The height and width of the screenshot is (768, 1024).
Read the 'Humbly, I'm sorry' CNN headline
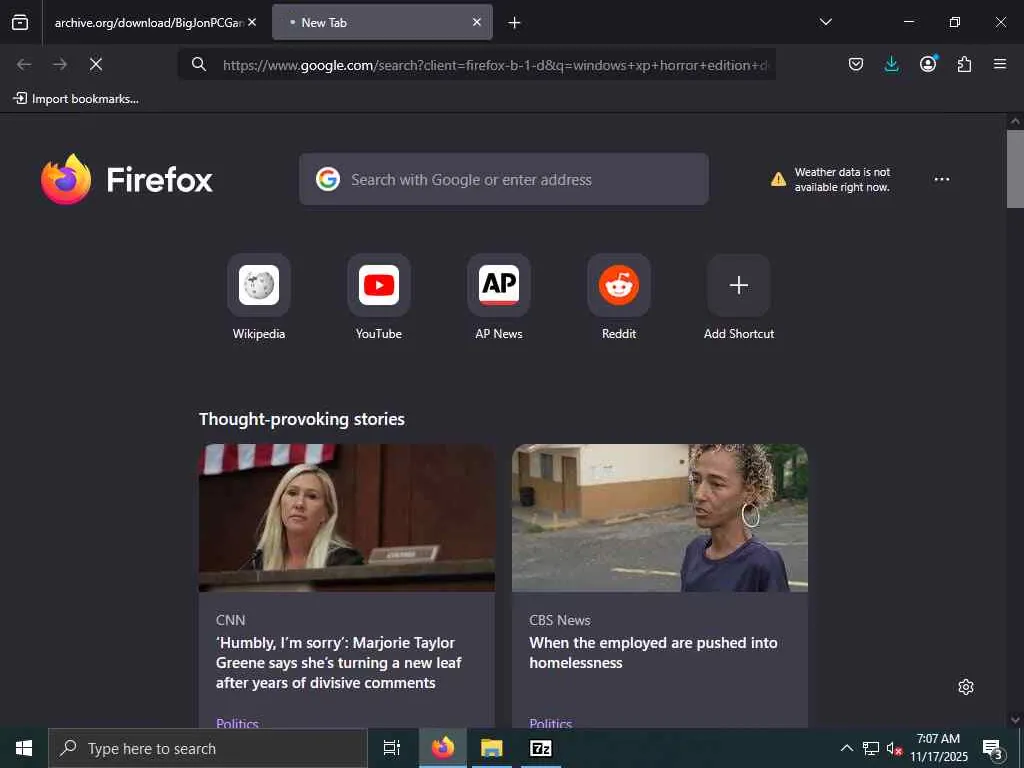pos(339,662)
